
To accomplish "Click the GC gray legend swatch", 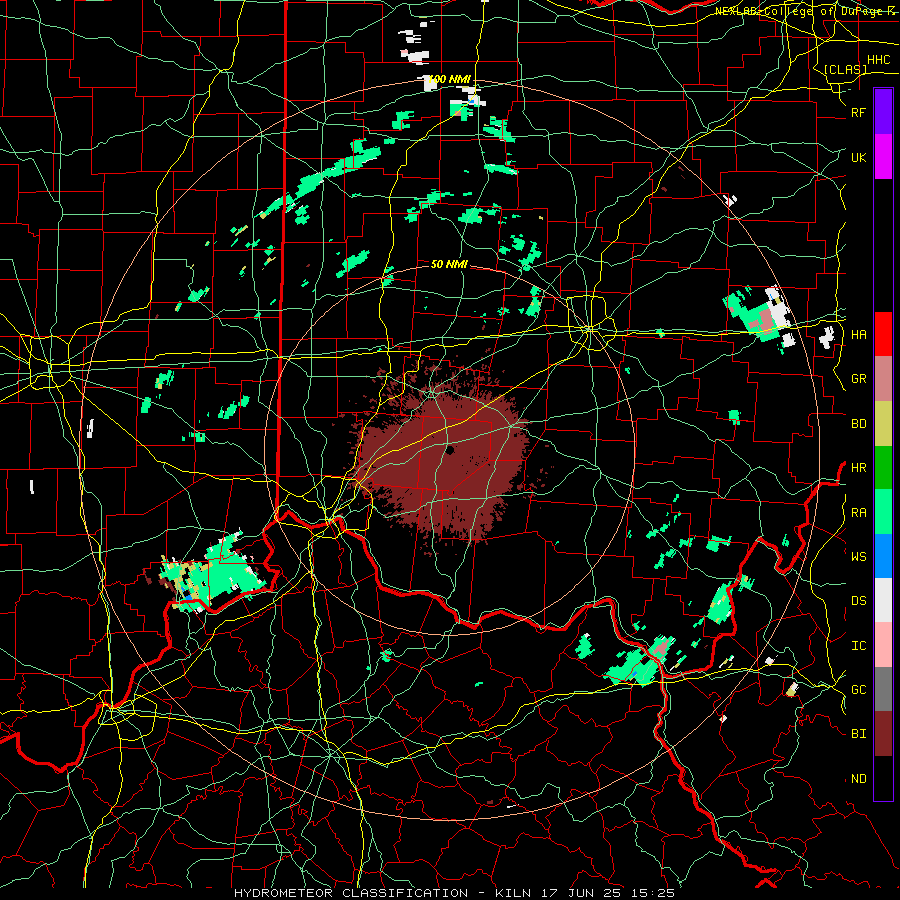I will coord(883,689).
